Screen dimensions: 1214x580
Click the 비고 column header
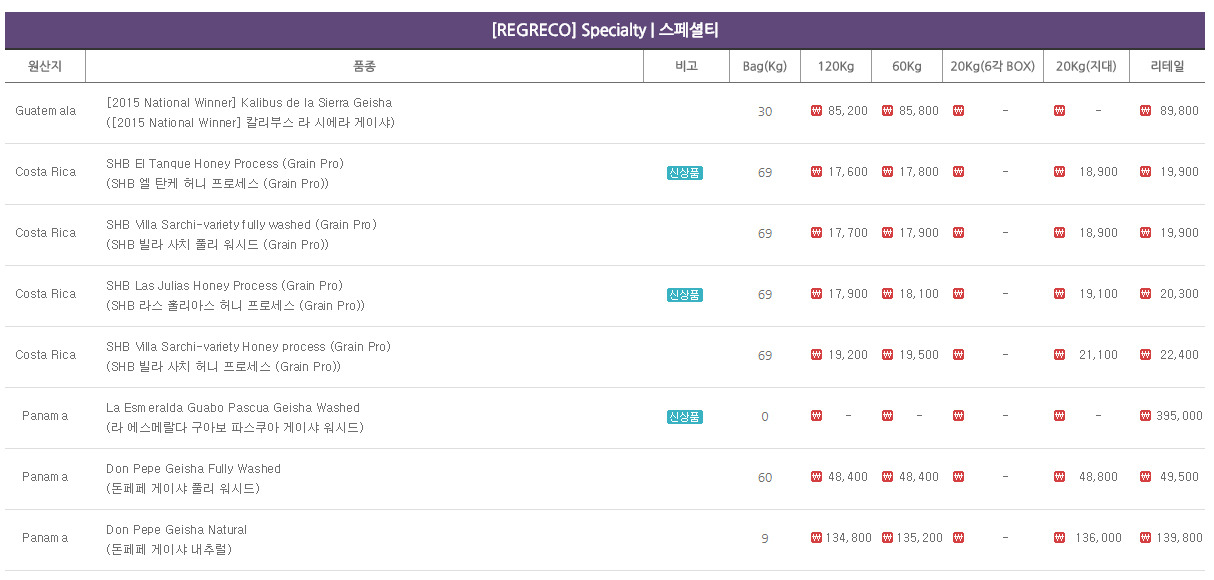point(686,66)
